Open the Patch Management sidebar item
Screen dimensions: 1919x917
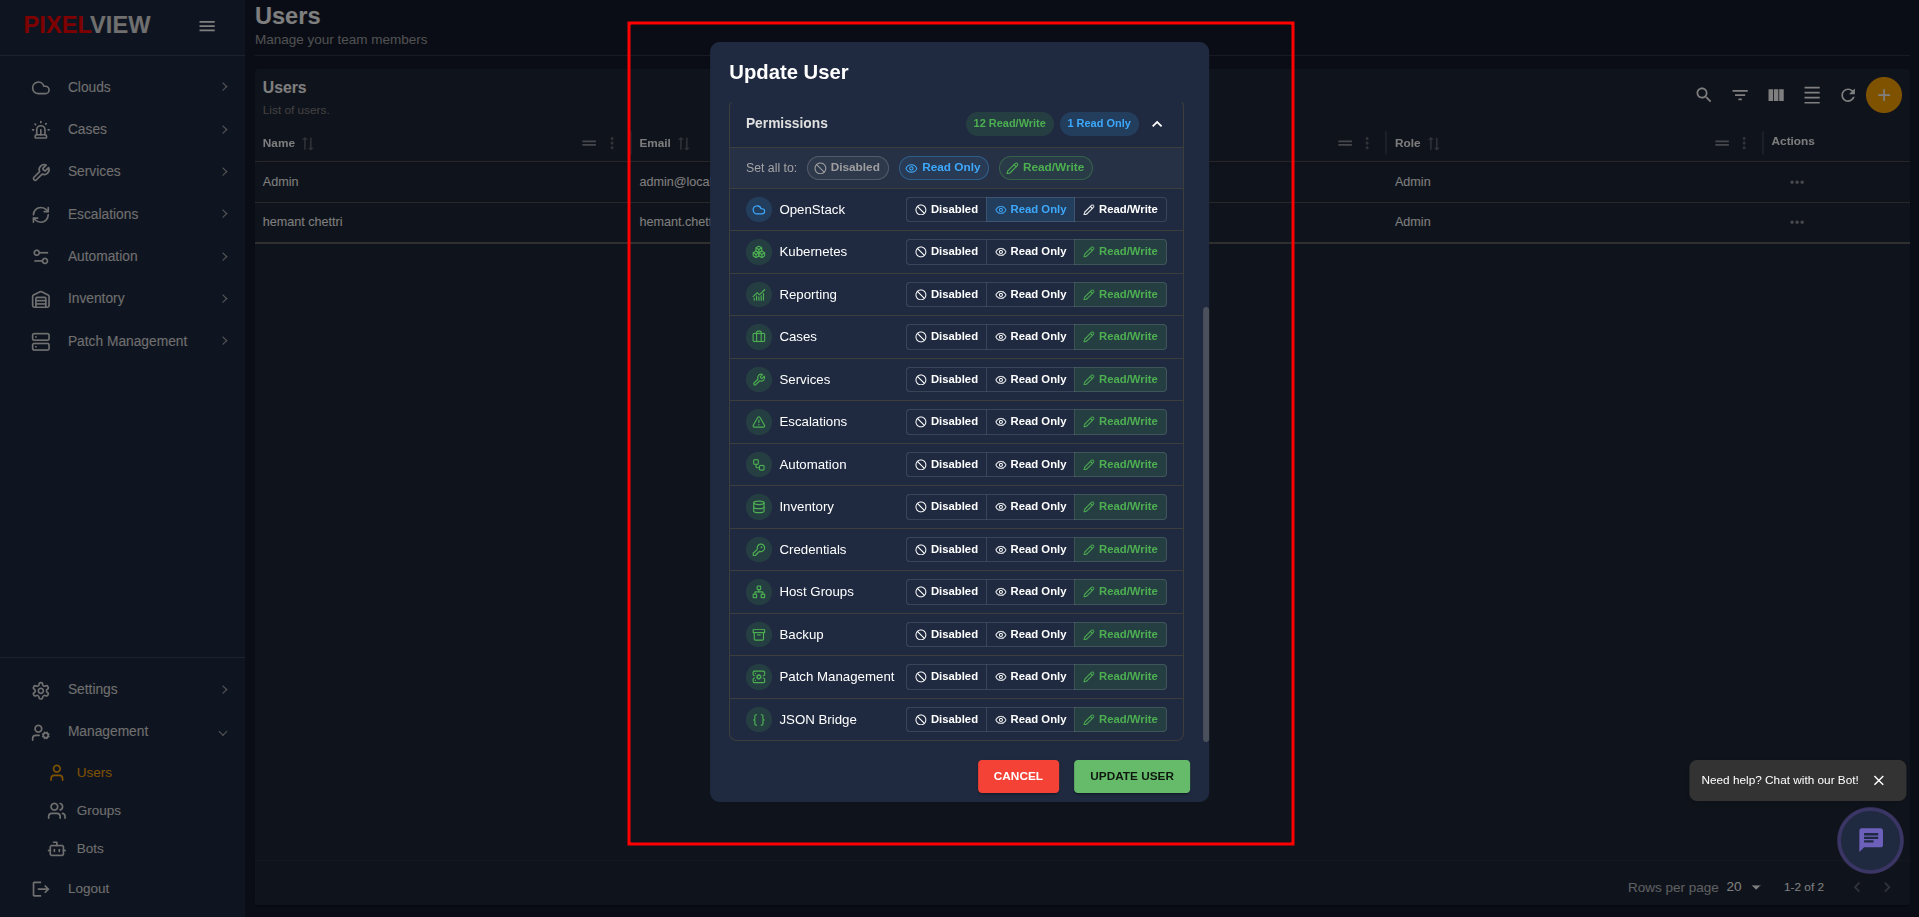(129, 341)
